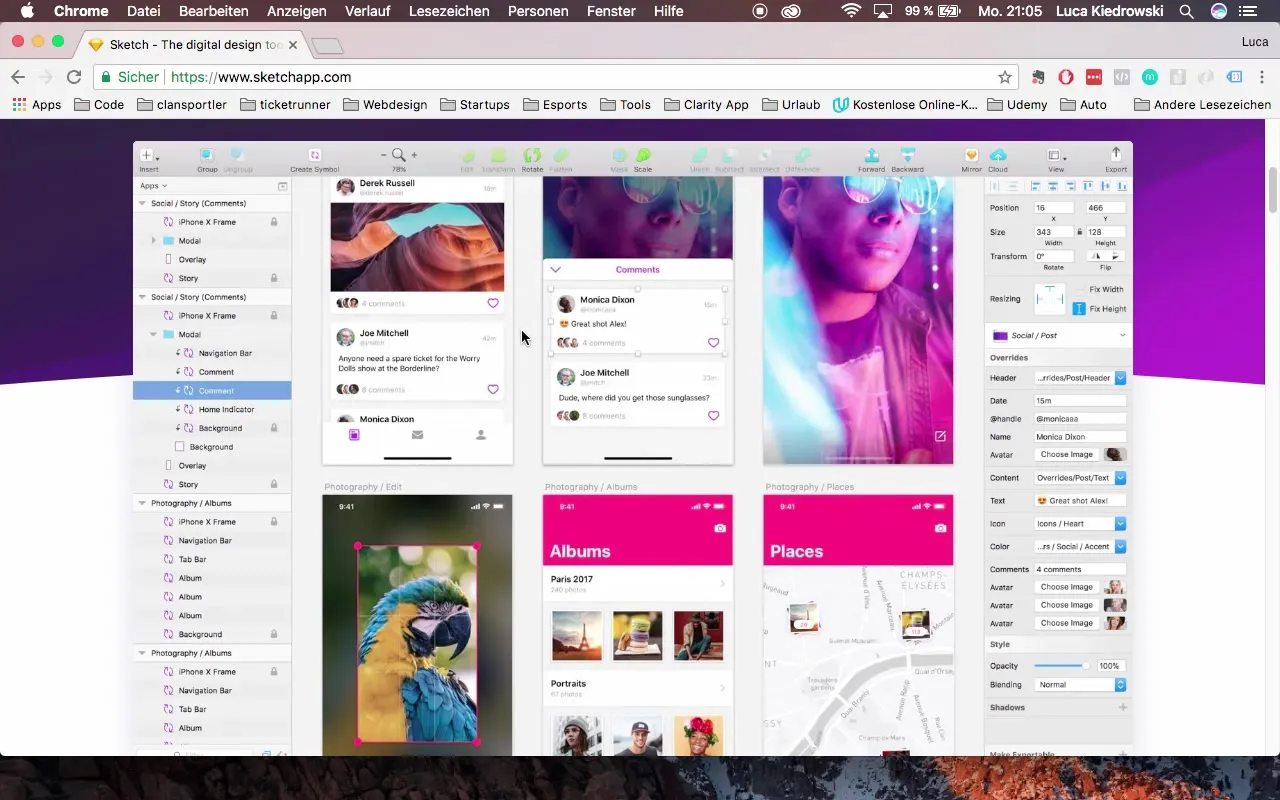Viewport: 1280px width, 800px height.
Task: Select the highlighted Comment layer
Action: pyautogui.click(x=212, y=391)
